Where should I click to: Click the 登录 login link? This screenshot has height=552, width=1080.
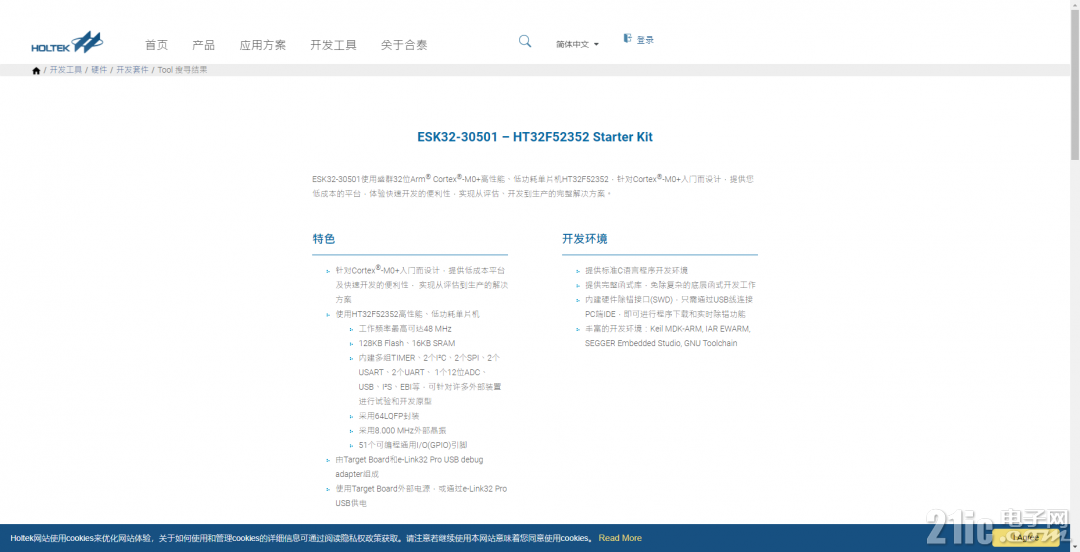tap(645, 40)
